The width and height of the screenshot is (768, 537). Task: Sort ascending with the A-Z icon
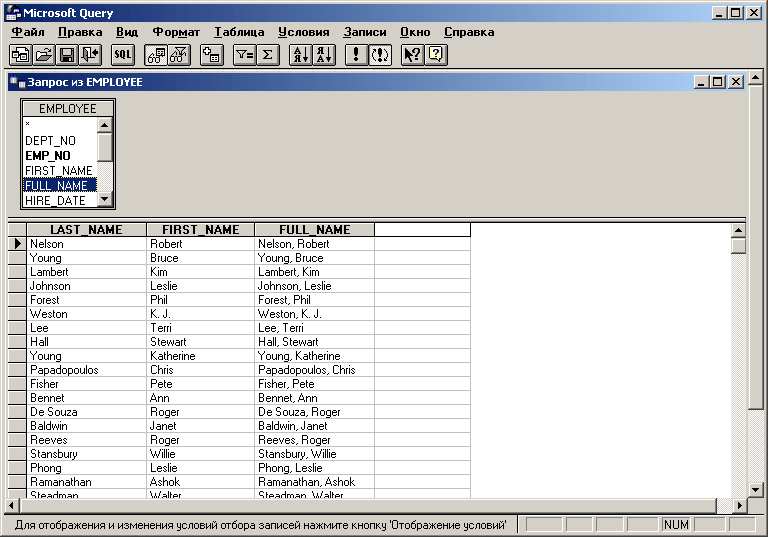point(299,55)
